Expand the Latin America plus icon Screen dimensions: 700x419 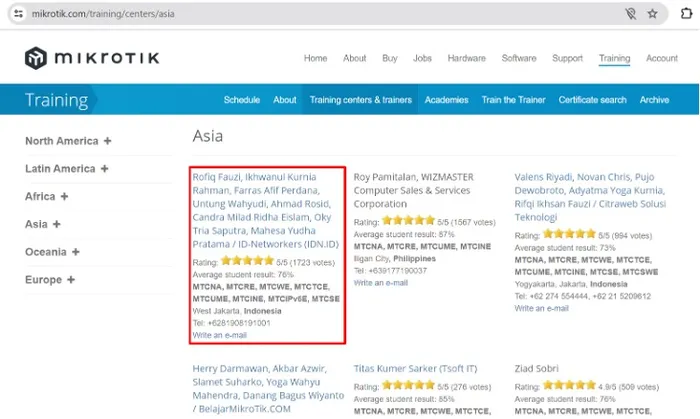coord(104,169)
